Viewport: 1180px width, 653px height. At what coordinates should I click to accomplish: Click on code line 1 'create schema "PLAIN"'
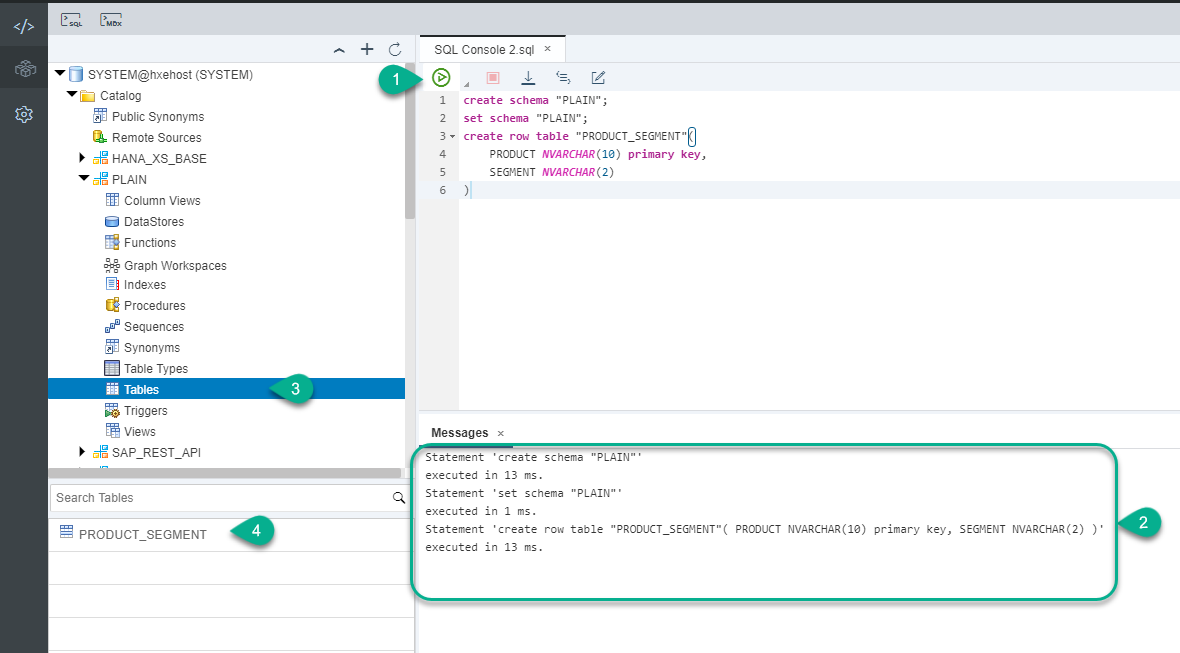(x=535, y=100)
